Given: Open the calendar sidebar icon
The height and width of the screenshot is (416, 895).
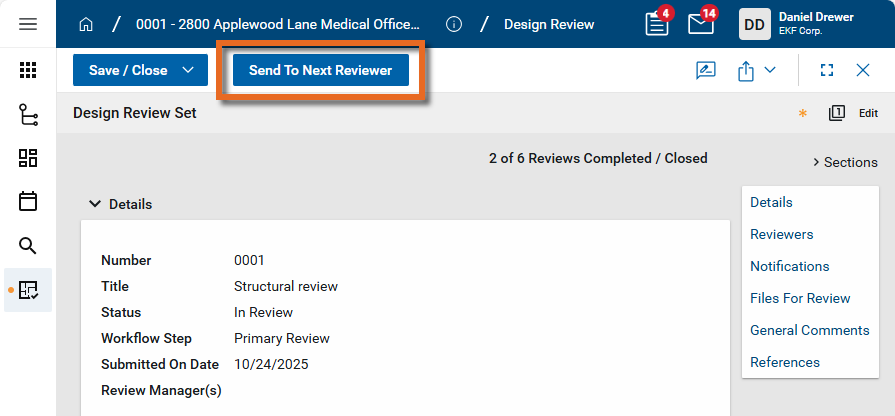Looking at the screenshot, I should [28, 201].
